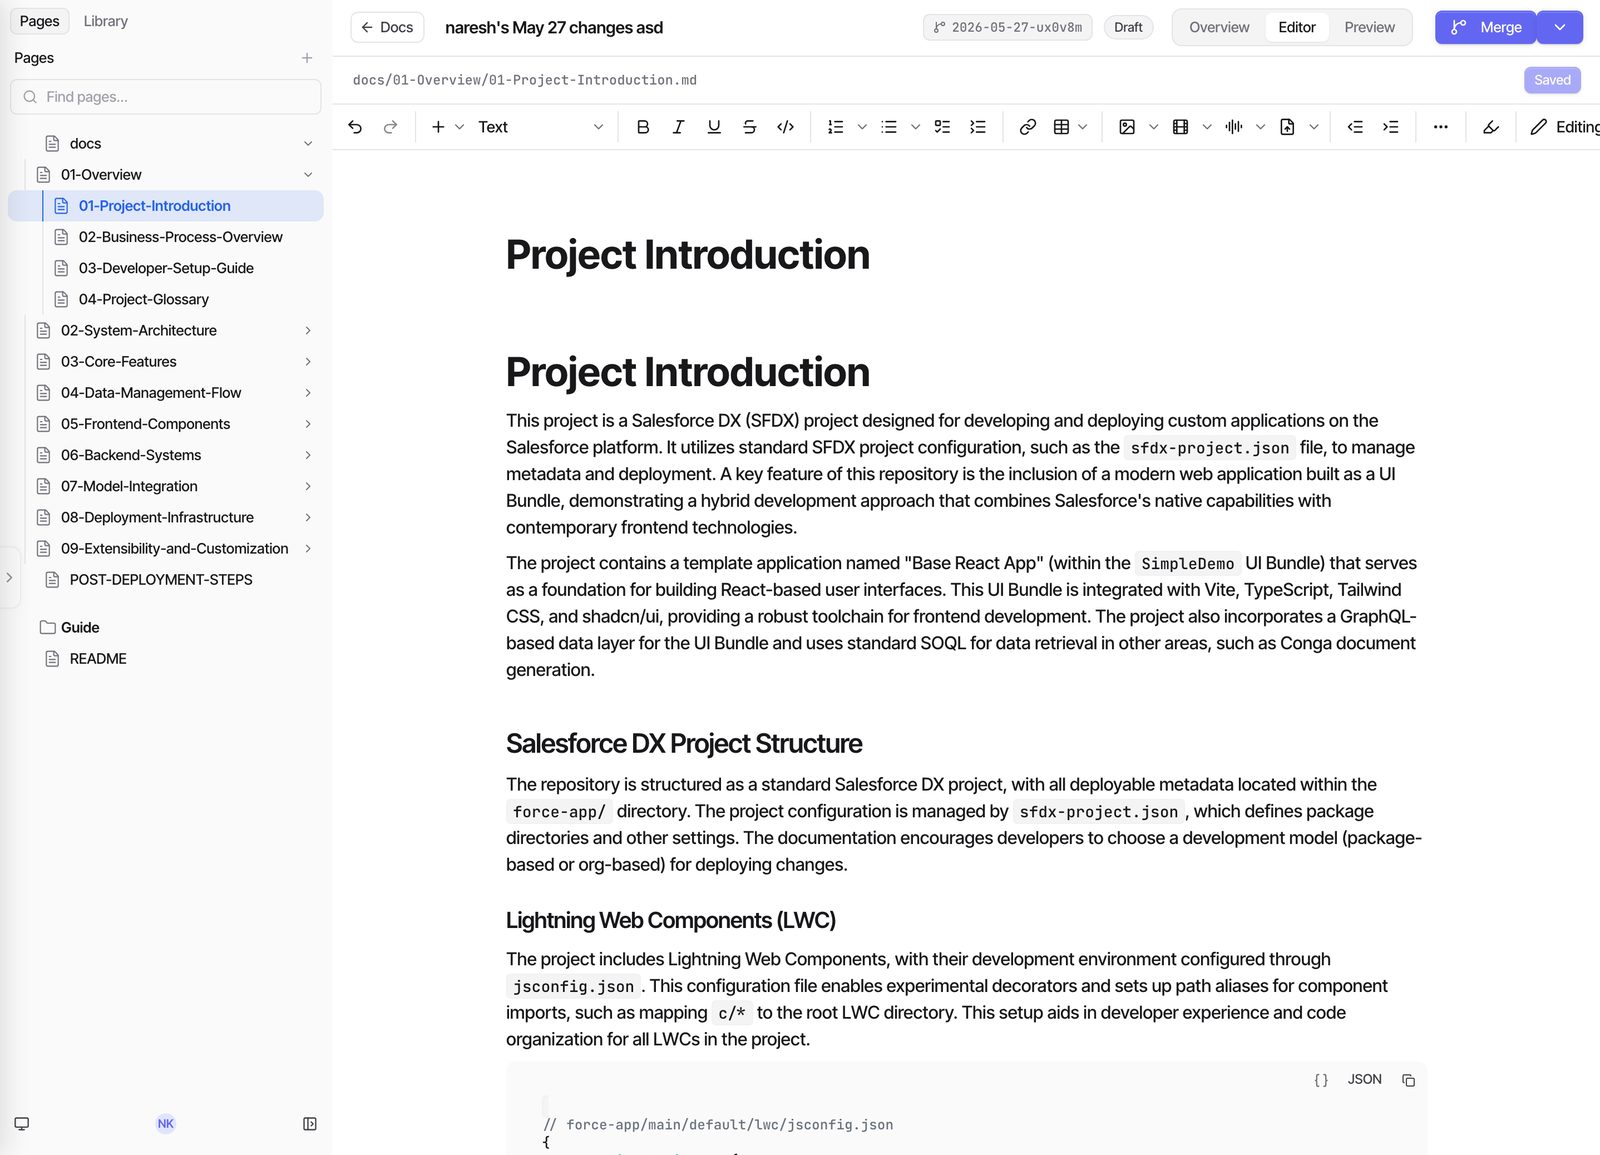Insert inline code formatting
Viewport: 1600px width, 1155px height.
pos(786,127)
